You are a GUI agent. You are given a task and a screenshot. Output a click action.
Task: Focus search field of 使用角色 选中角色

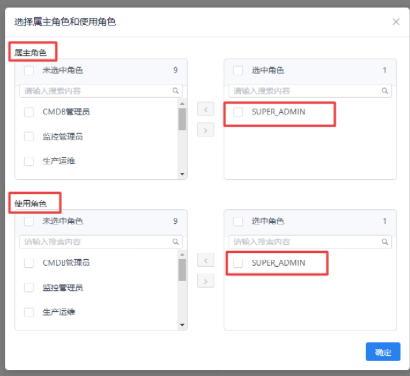(310, 242)
